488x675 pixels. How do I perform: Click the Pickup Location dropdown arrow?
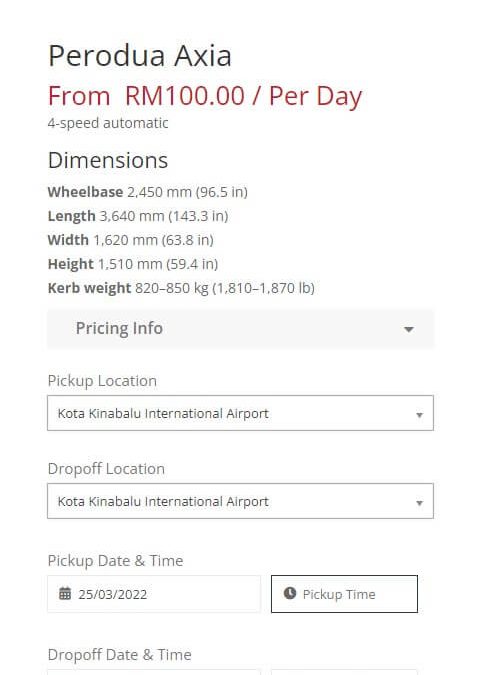pyautogui.click(x=420, y=415)
